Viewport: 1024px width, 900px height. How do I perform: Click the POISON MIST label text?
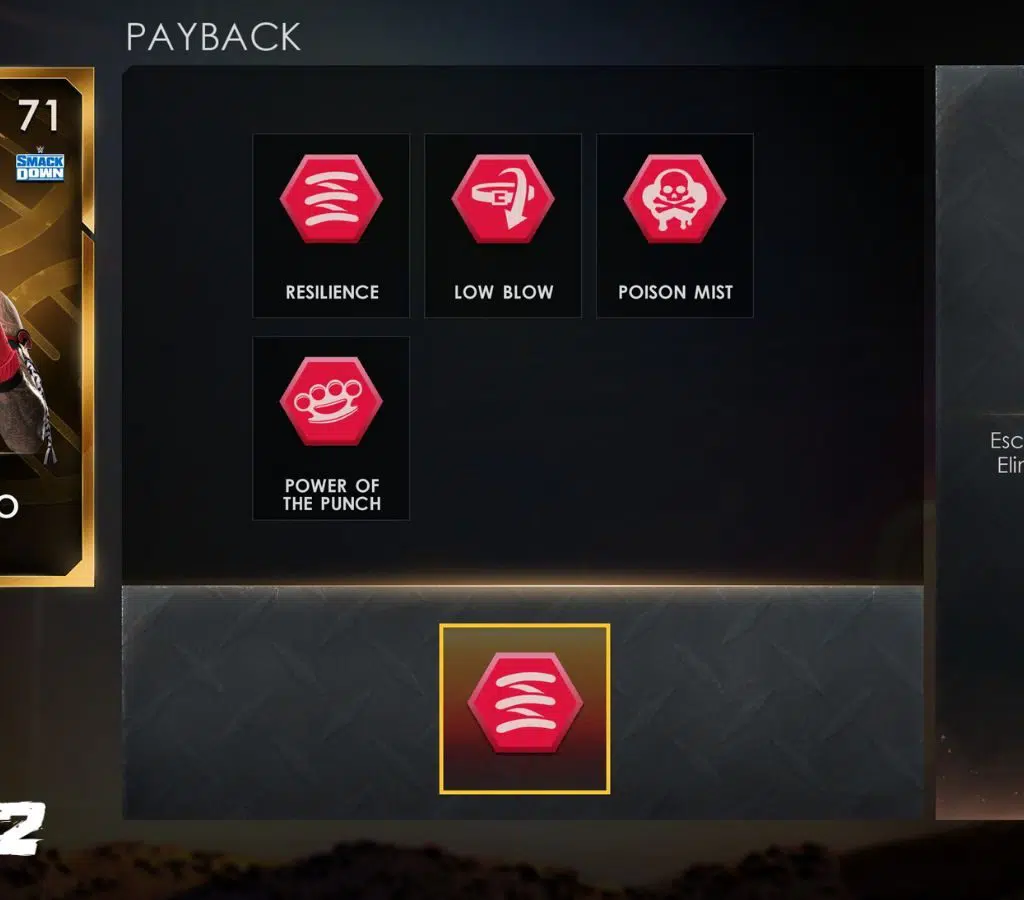click(675, 292)
